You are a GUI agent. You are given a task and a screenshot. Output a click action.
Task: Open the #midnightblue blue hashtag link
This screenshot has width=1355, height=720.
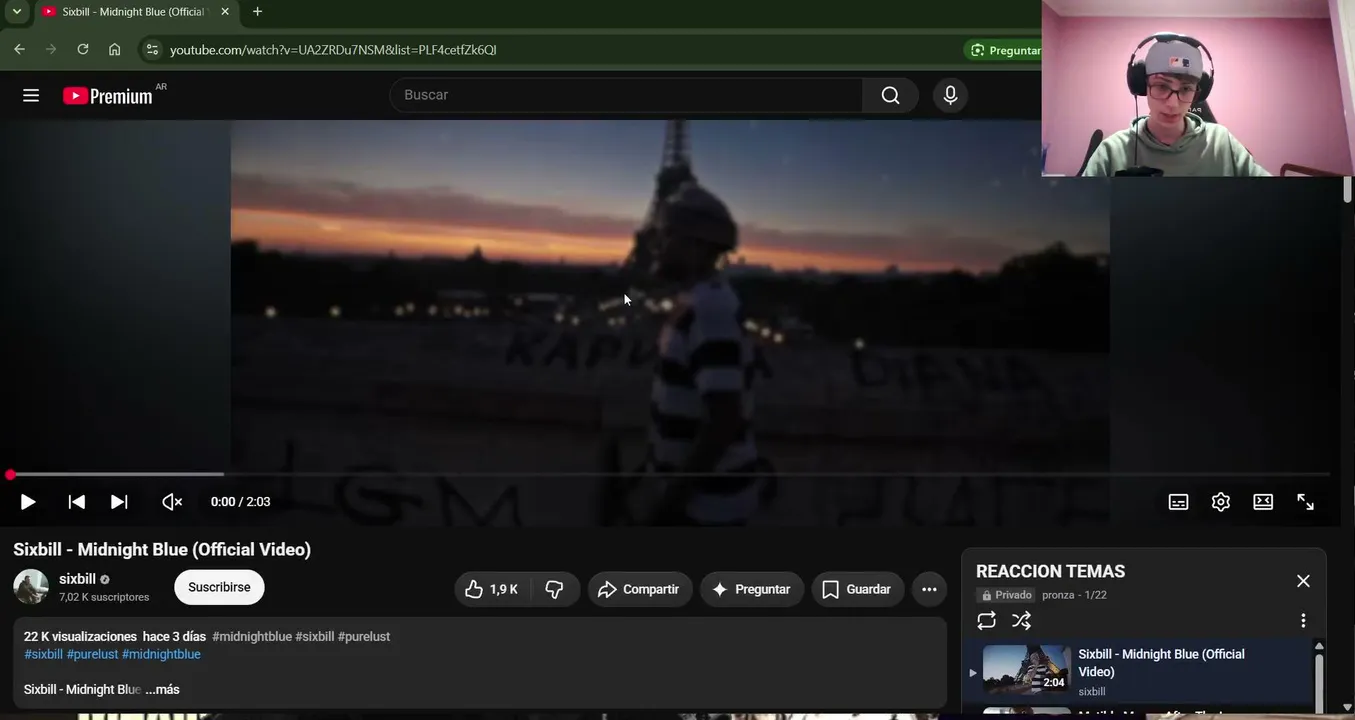[161, 654]
